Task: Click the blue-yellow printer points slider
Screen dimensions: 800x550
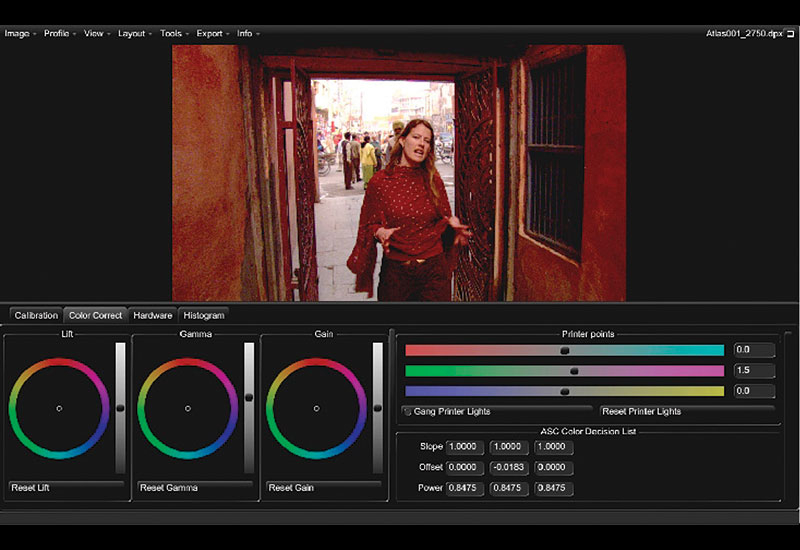Action: point(564,391)
